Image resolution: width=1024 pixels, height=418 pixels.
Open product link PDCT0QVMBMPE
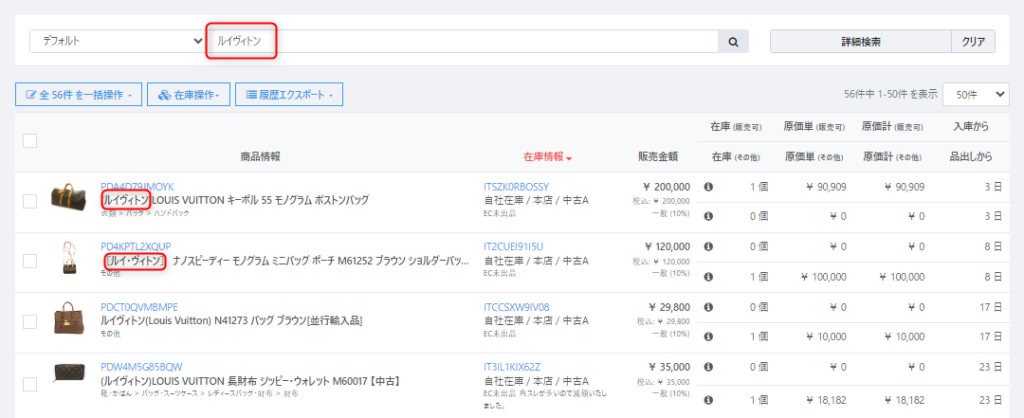(x=139, y=307)
